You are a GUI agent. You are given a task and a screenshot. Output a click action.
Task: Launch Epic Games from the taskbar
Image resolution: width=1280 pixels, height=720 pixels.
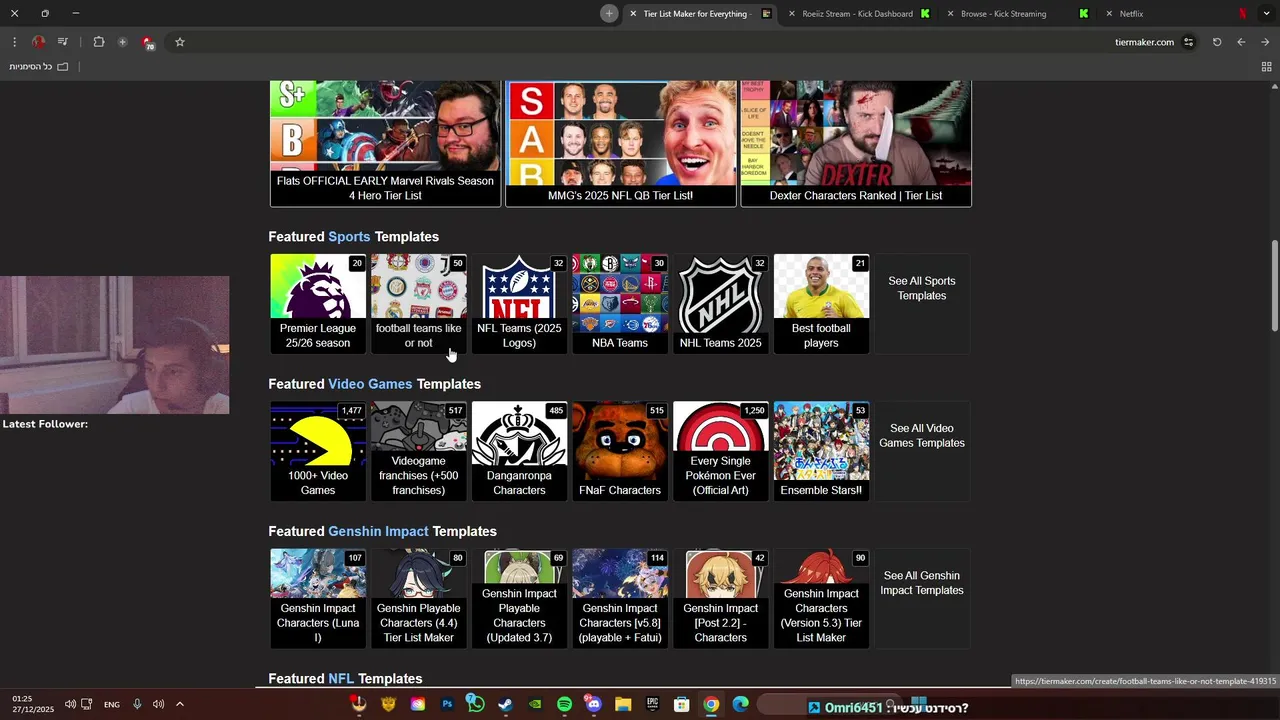[652, 704]
